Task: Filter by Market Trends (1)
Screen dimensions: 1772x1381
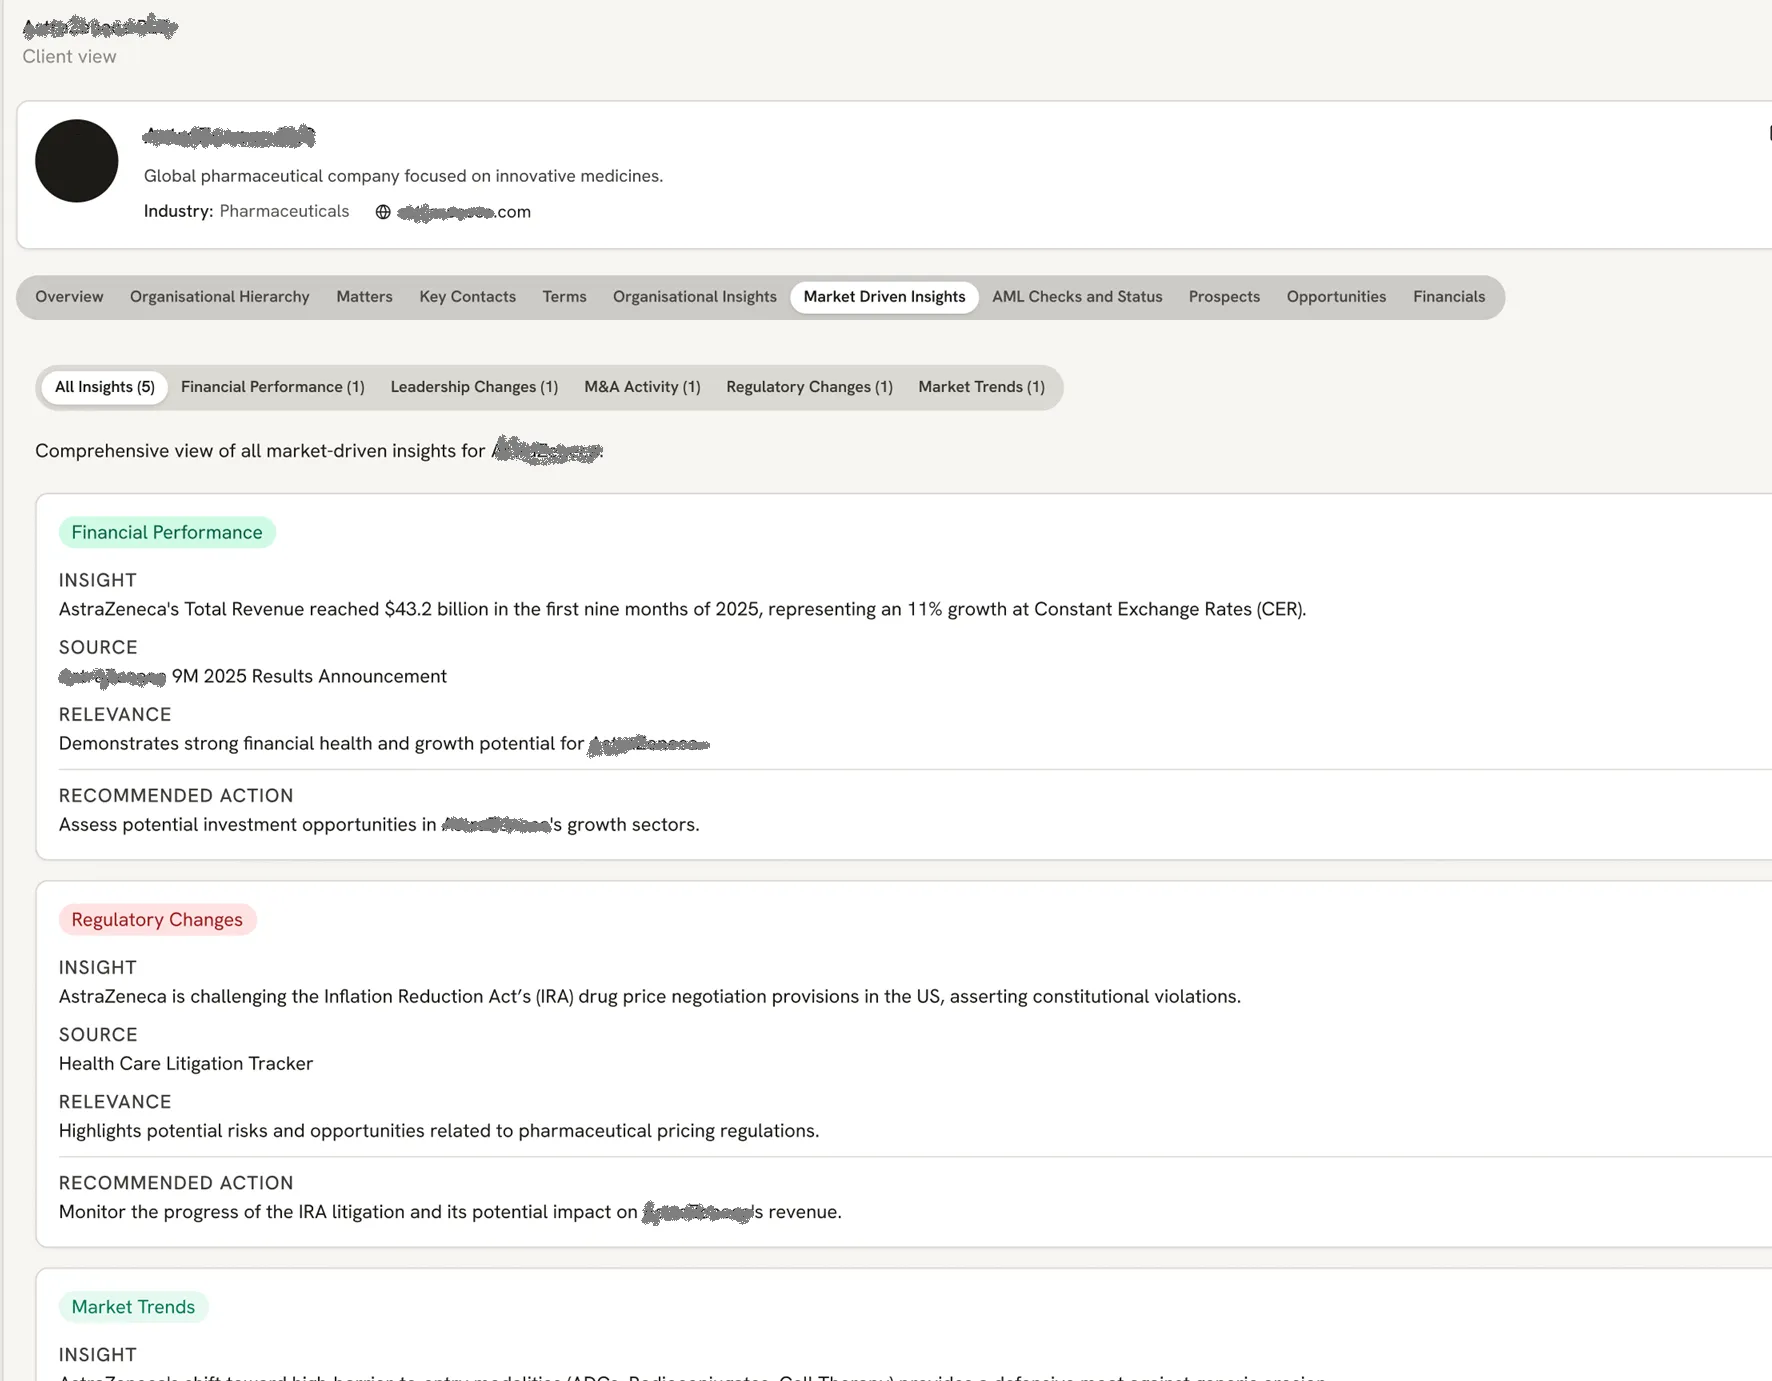Action: click(x=981, y=387)
